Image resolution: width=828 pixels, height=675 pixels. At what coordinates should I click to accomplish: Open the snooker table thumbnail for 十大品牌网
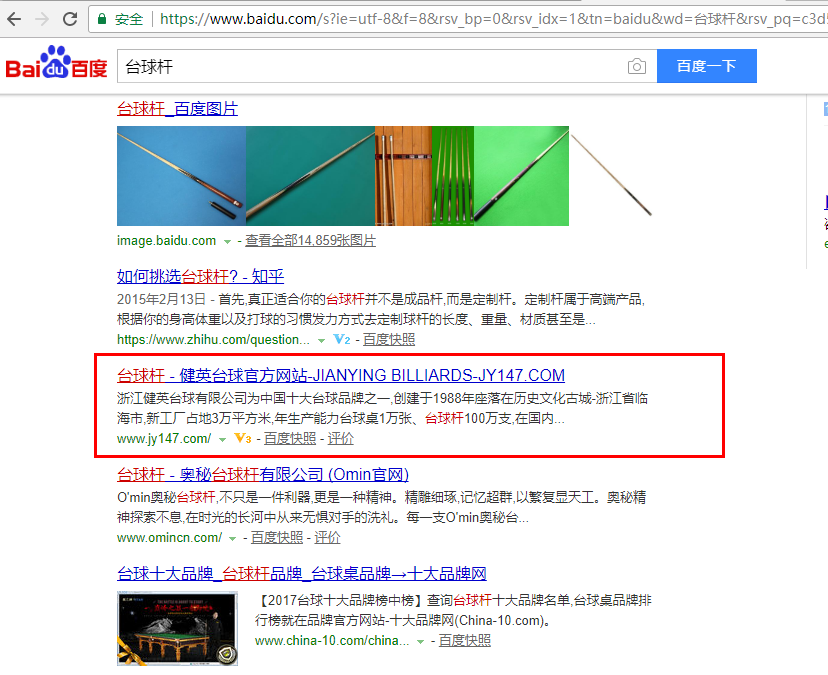click(x=178, y=629)
